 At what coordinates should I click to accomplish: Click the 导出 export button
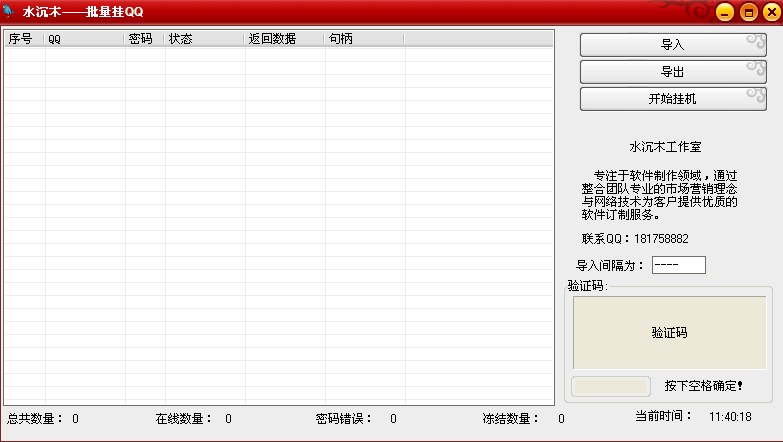673,72
